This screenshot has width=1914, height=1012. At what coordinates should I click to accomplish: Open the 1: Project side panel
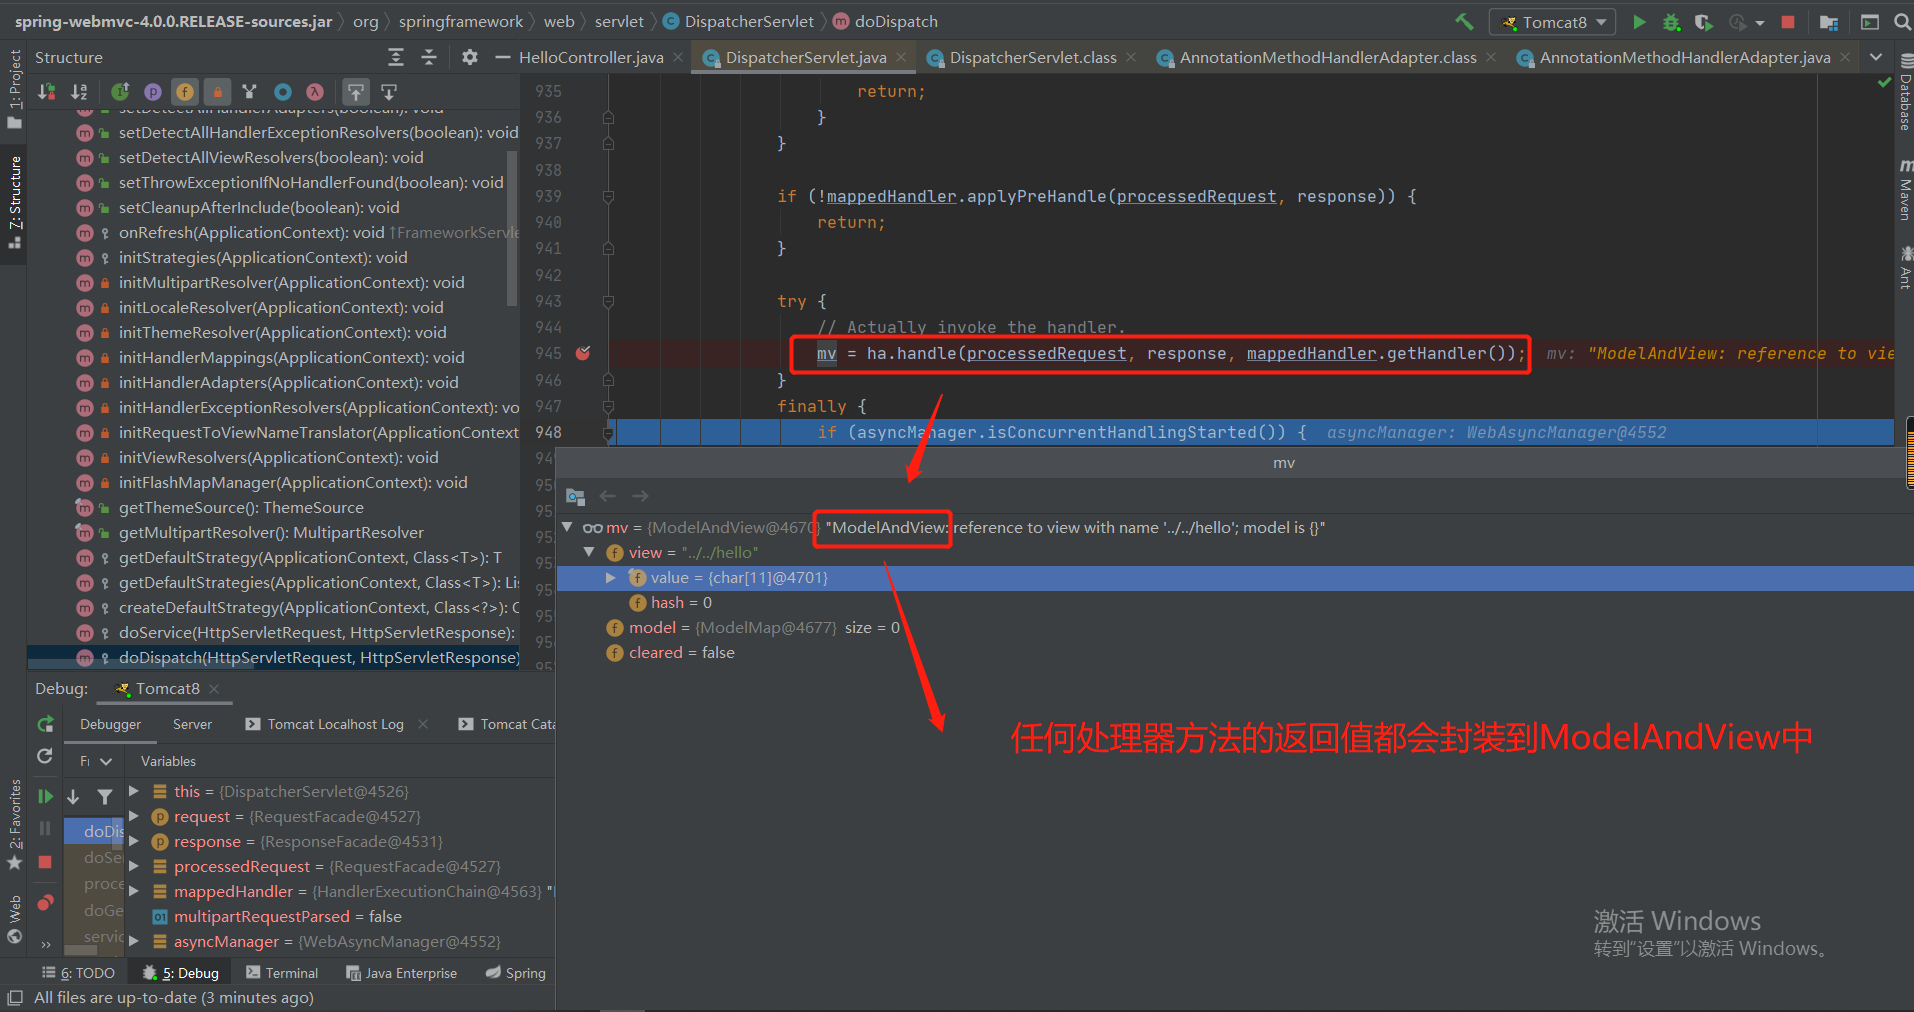(14, 88)
